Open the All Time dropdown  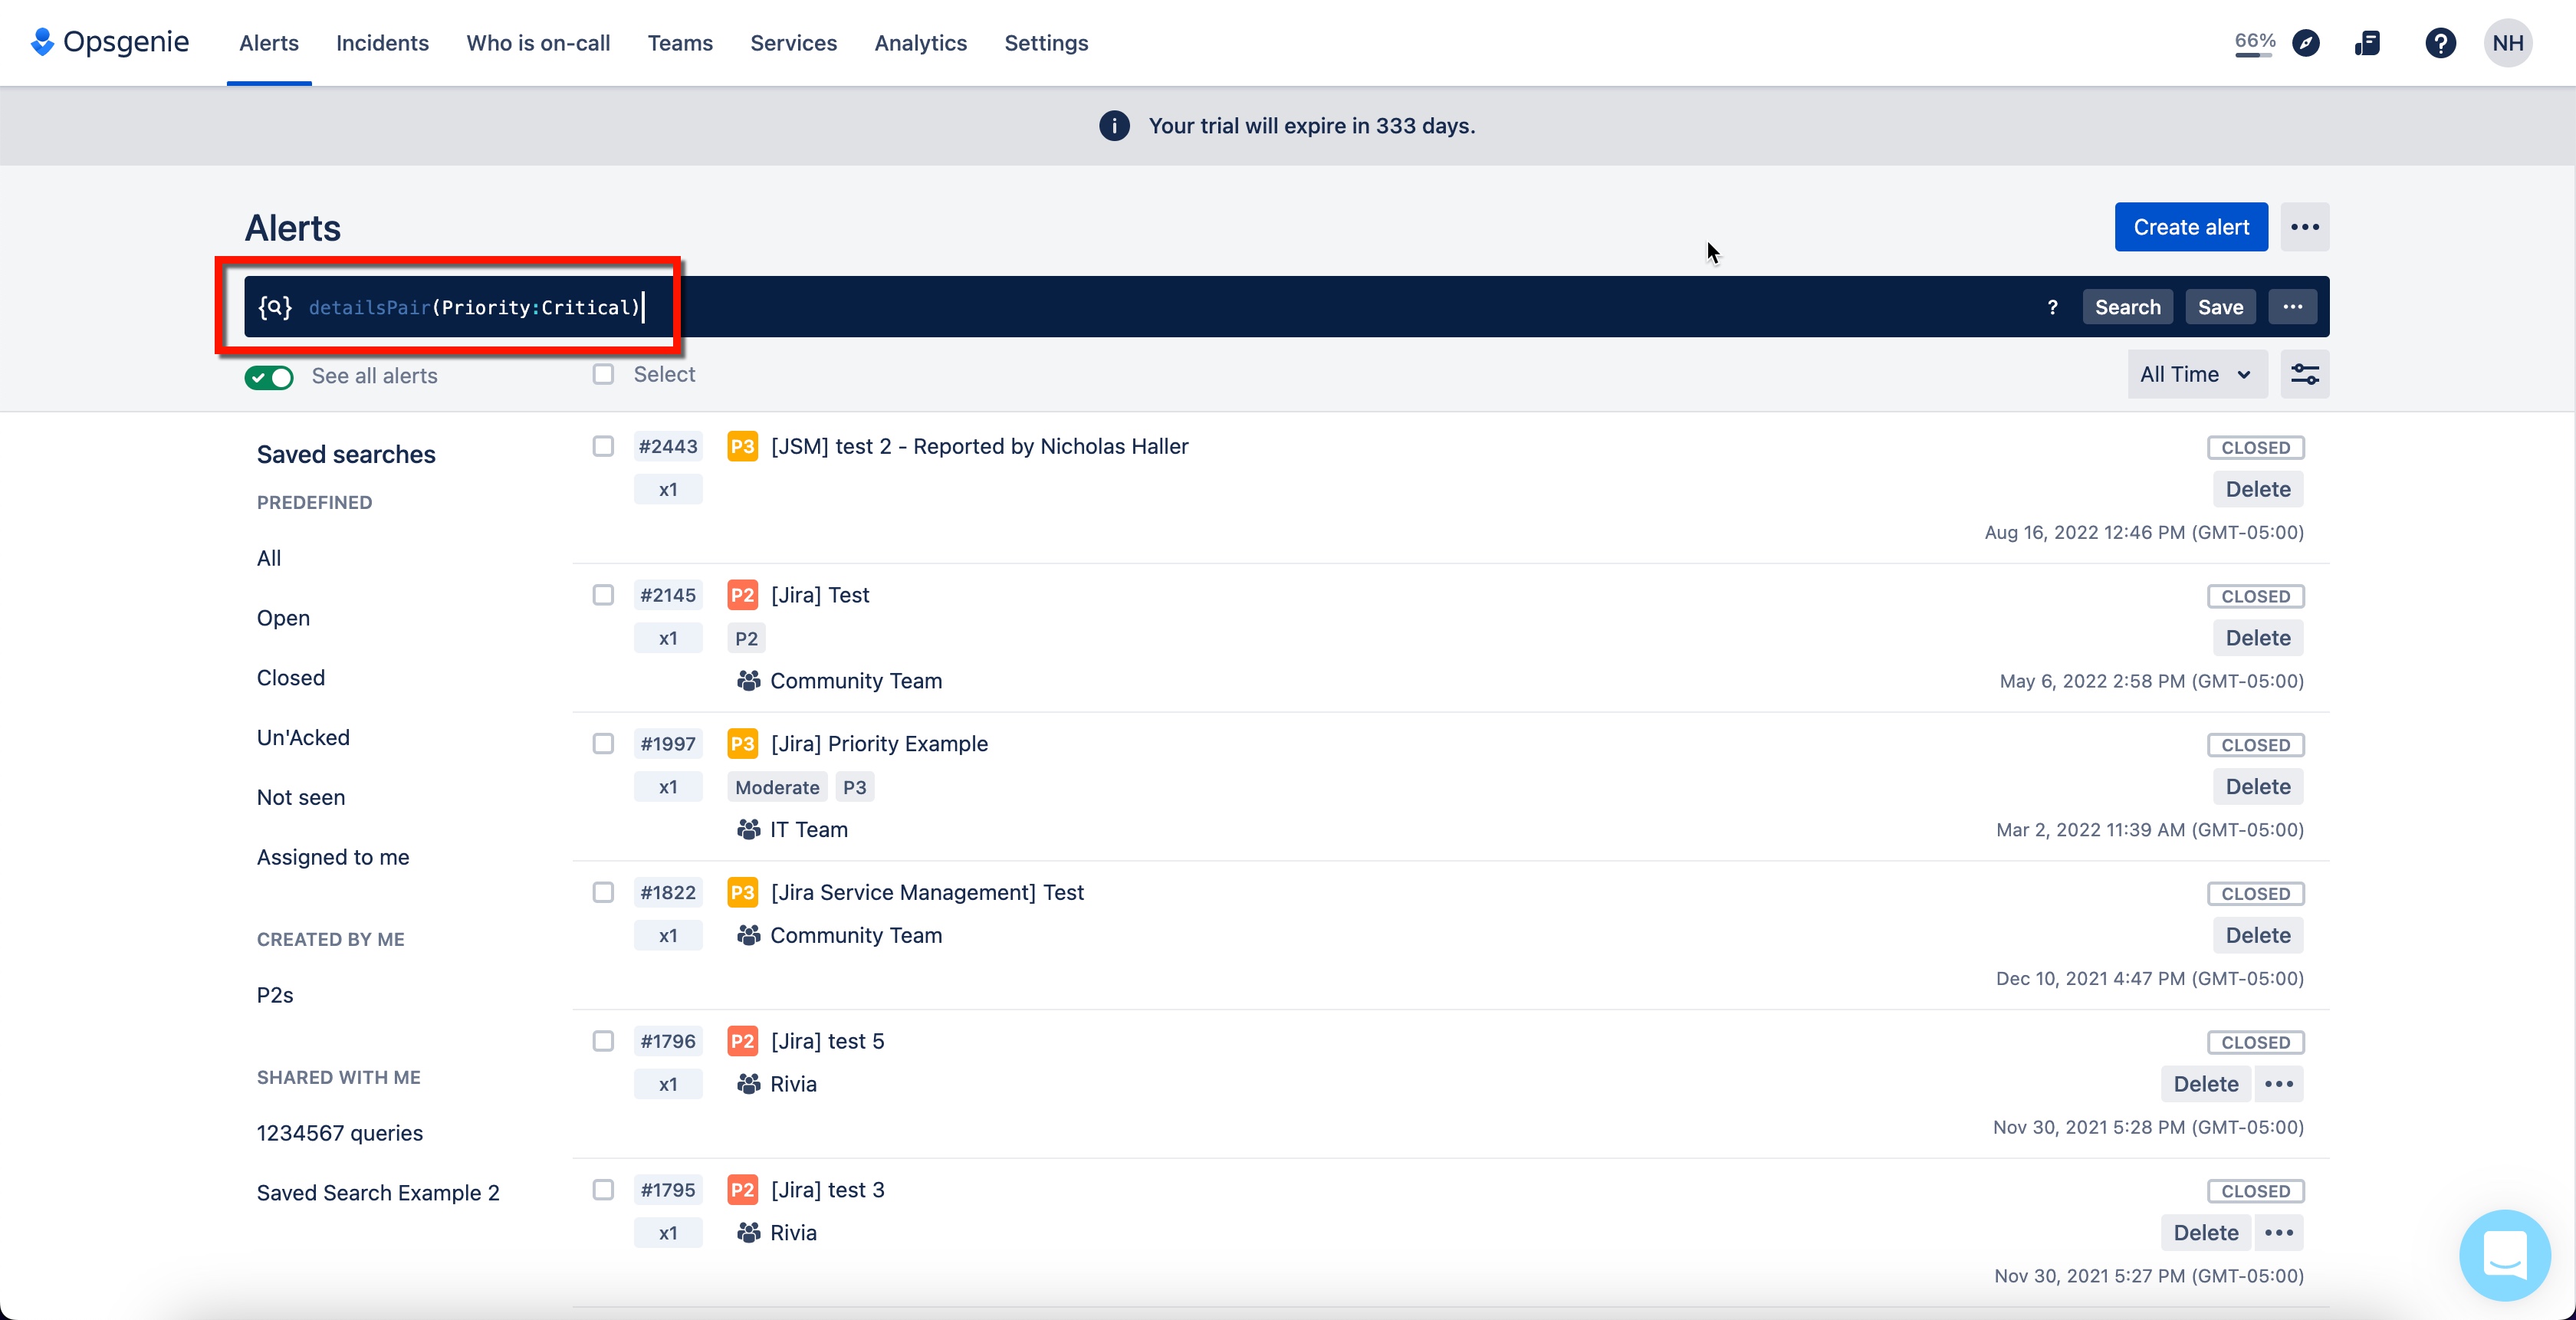tap(2196, 373)
